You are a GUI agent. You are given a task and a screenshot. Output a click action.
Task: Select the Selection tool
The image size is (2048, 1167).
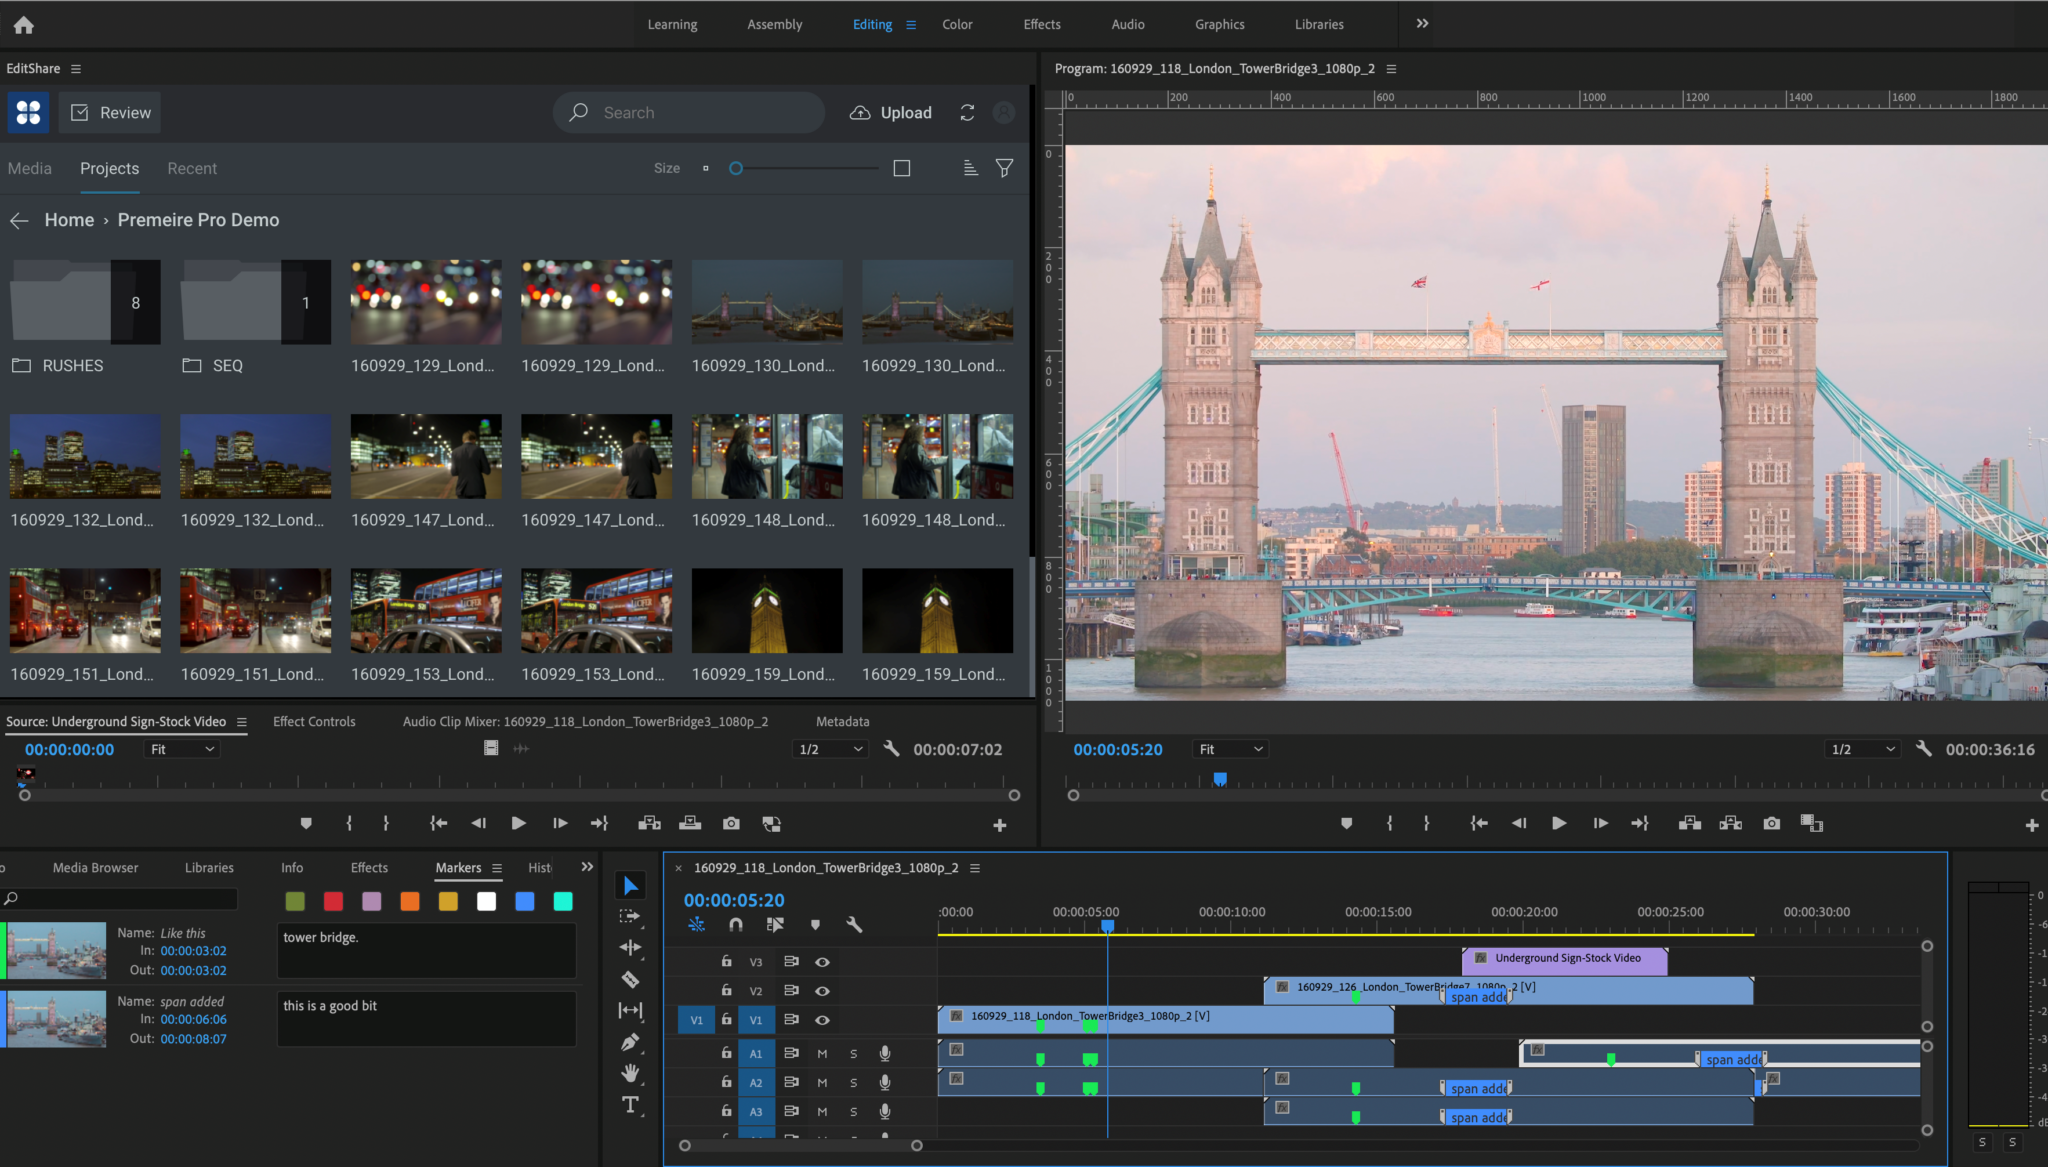pyautogui.click(x=630, y=886)
